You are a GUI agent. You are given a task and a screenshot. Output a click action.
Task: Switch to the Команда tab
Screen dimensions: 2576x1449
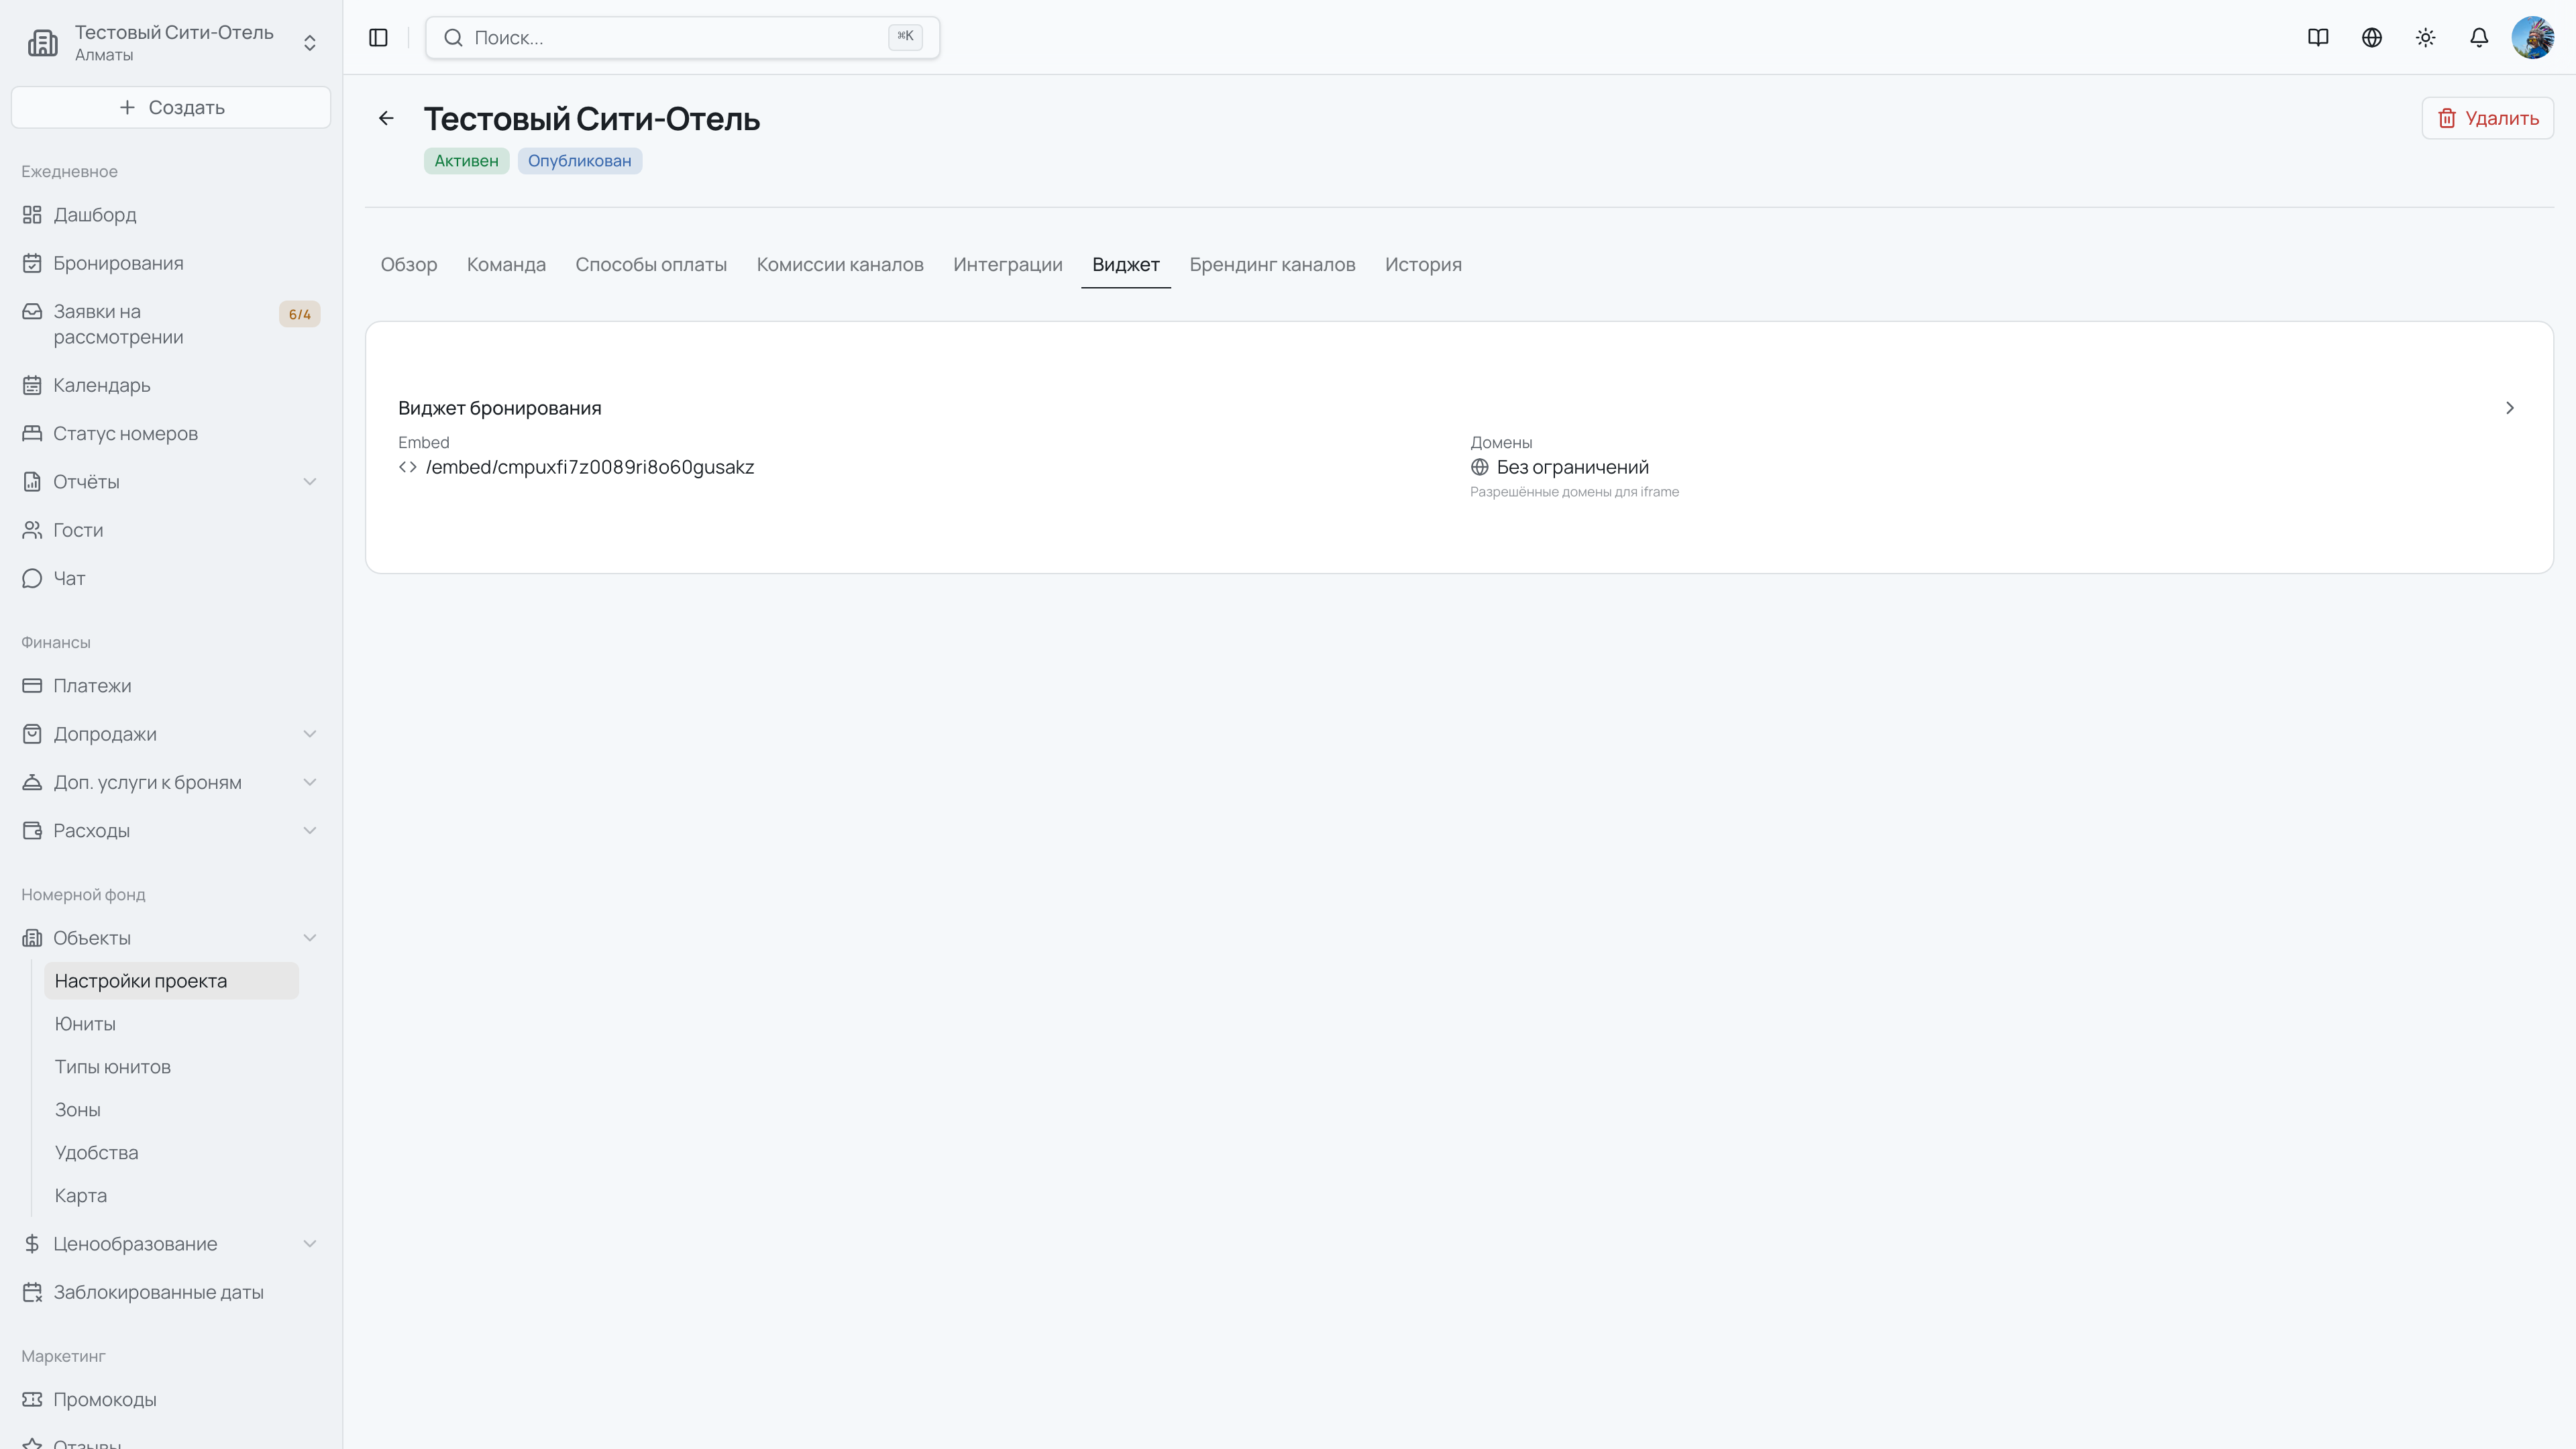click(506, 265)
